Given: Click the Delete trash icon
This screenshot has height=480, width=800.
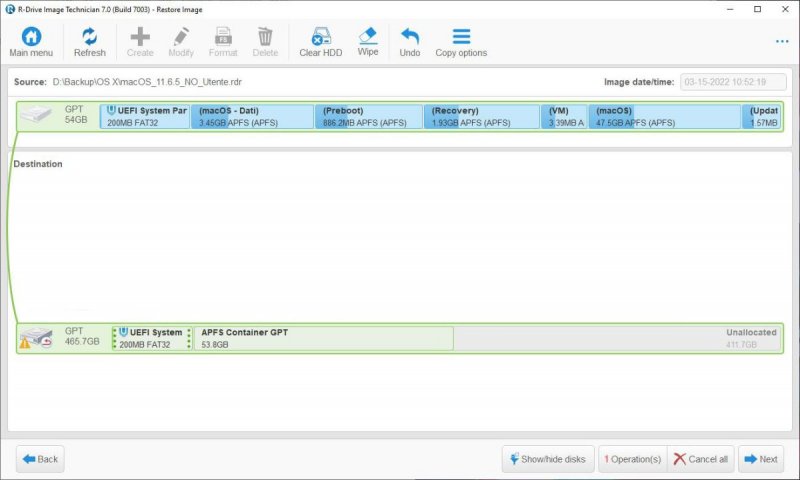Looking at the screenshot, I should pos(265,42).
